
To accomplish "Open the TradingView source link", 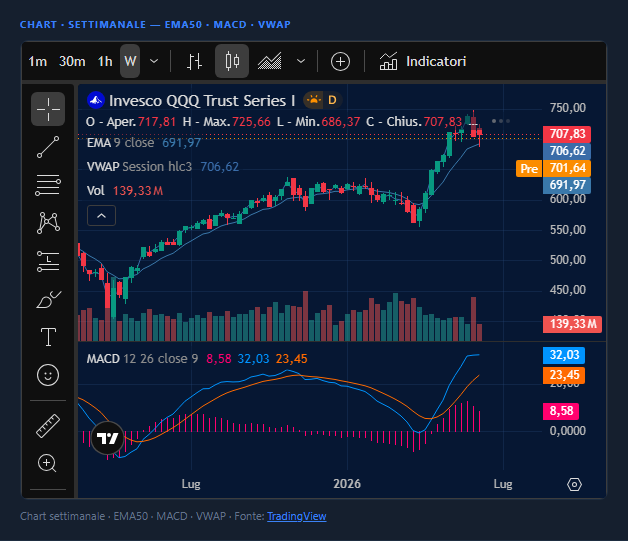I will 297,516.
